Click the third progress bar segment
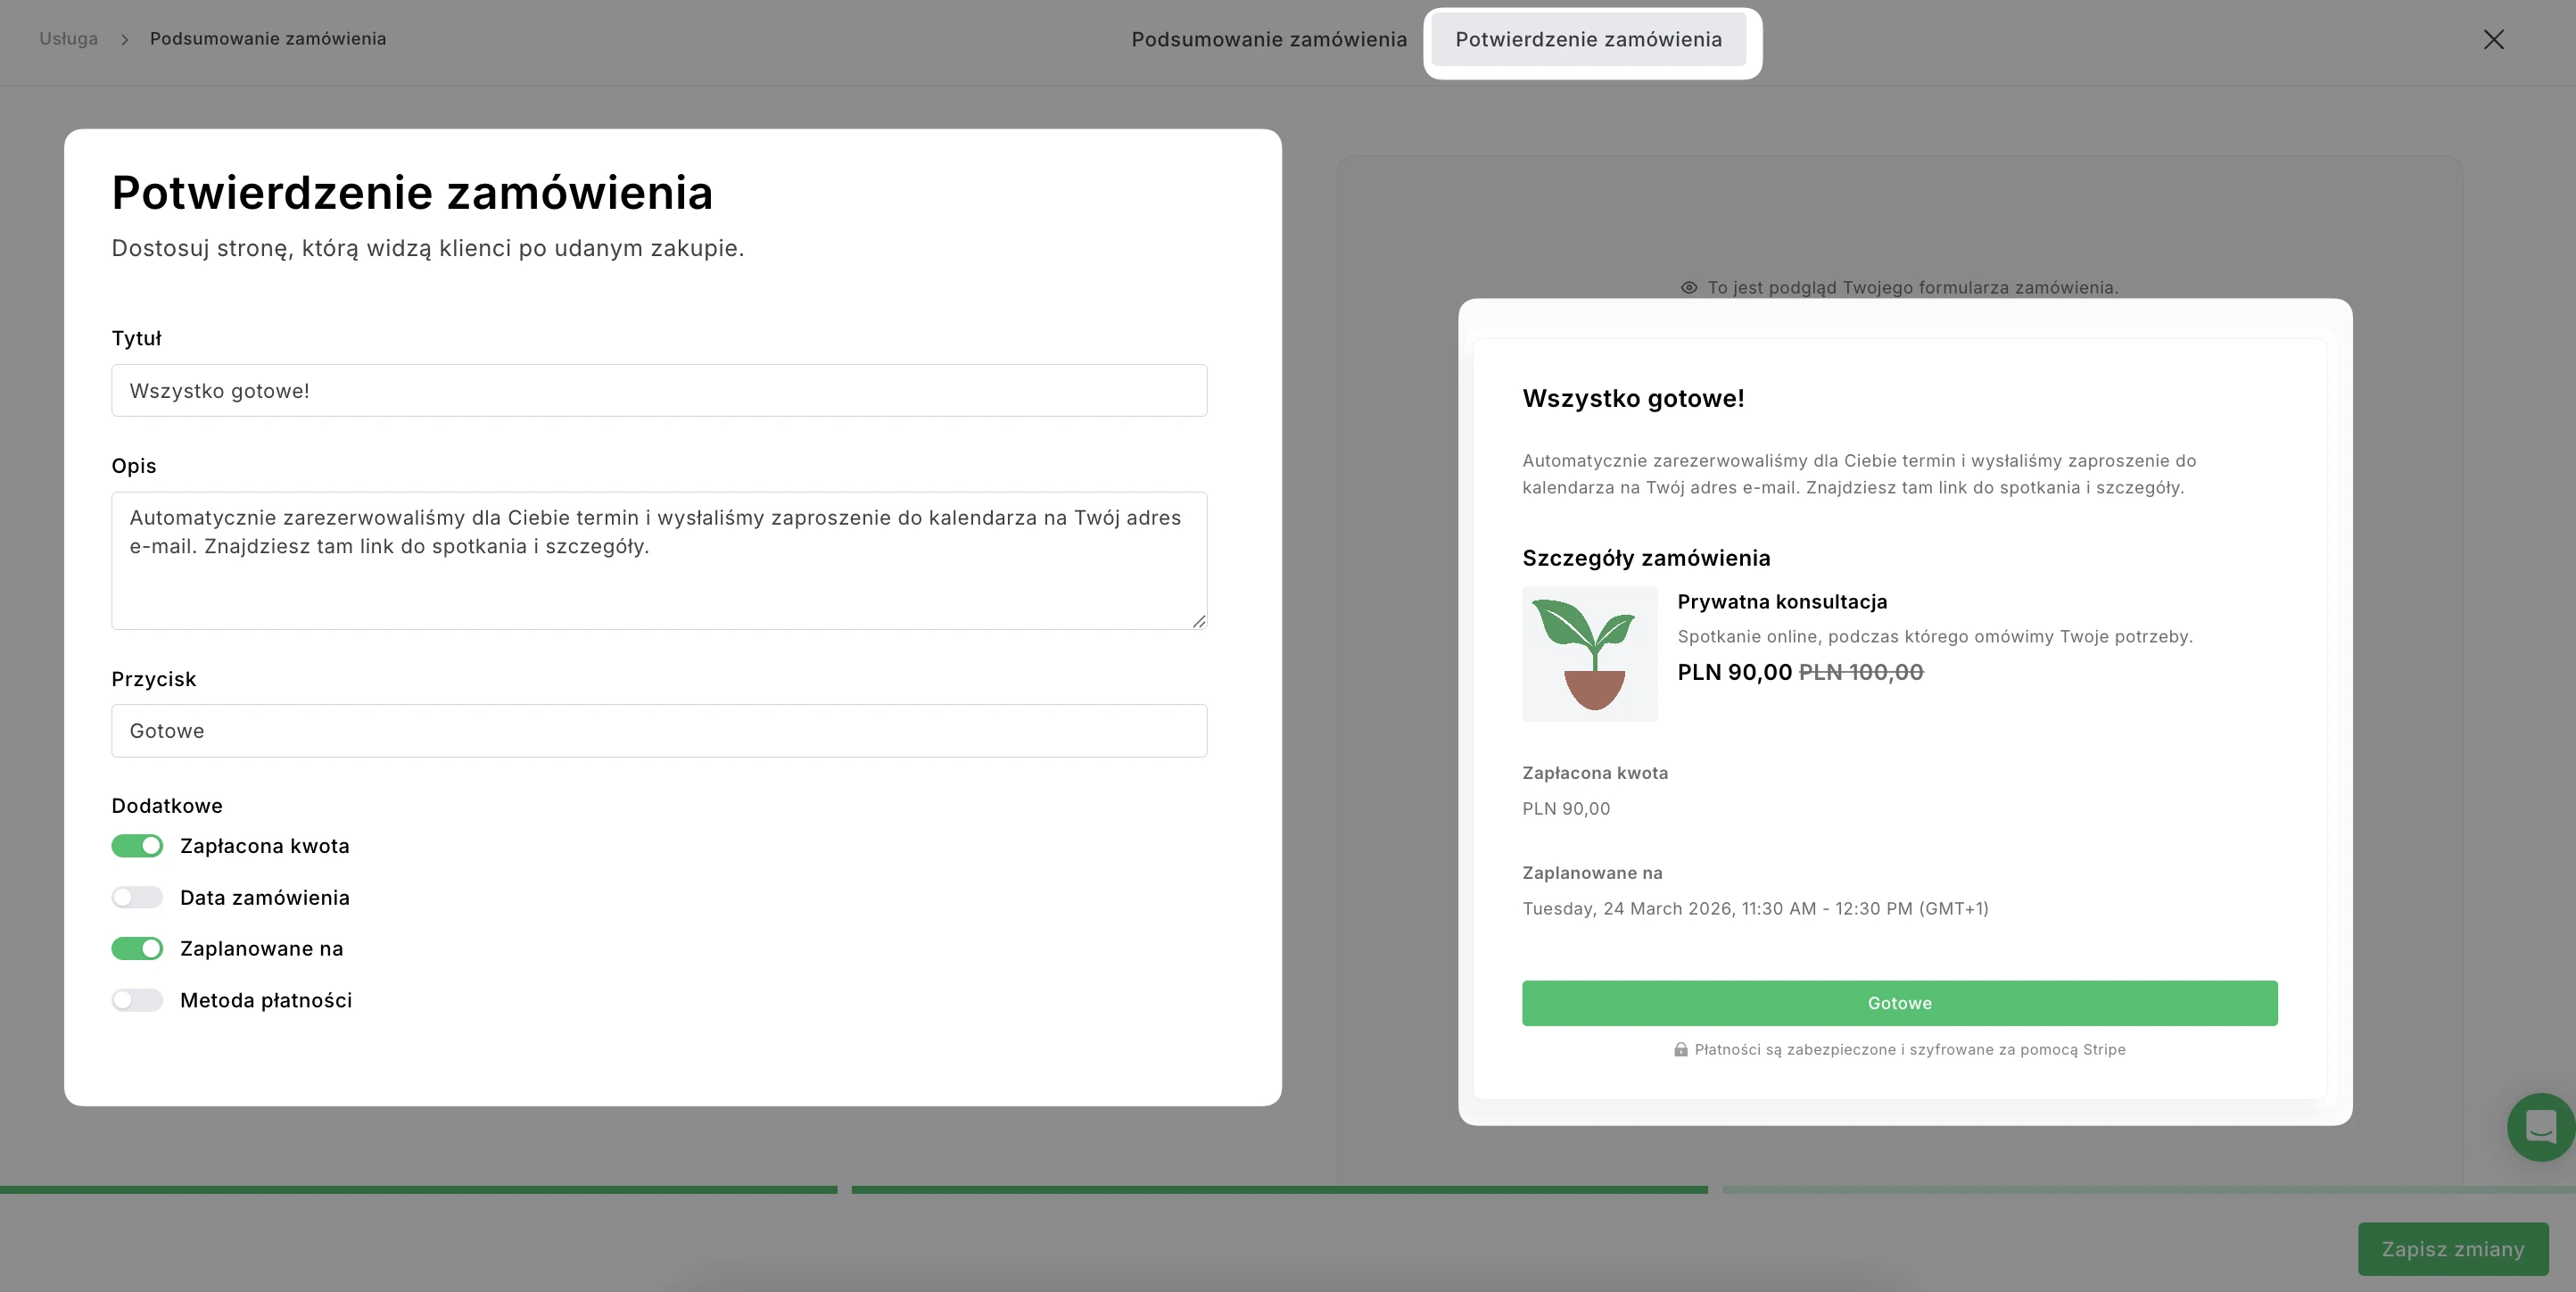The width and height of the screenshot is (2576, 1292). (2148, 1190)
